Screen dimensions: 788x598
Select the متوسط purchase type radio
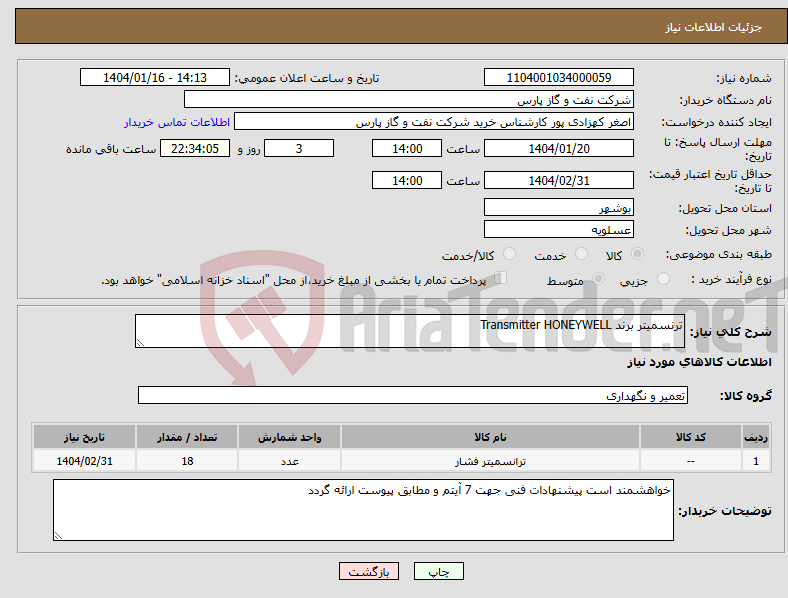pos(598,278)
